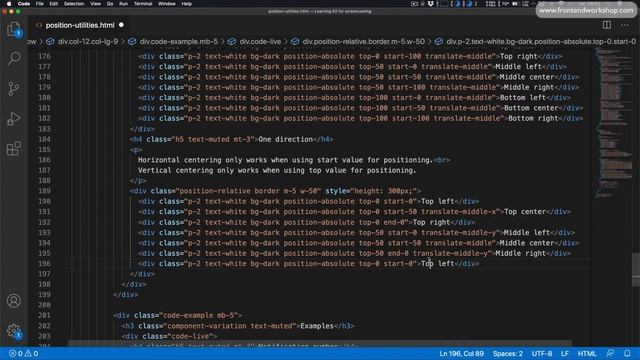
Task: Change indentation via Spaces: 2
Action: tap(507, 353)
